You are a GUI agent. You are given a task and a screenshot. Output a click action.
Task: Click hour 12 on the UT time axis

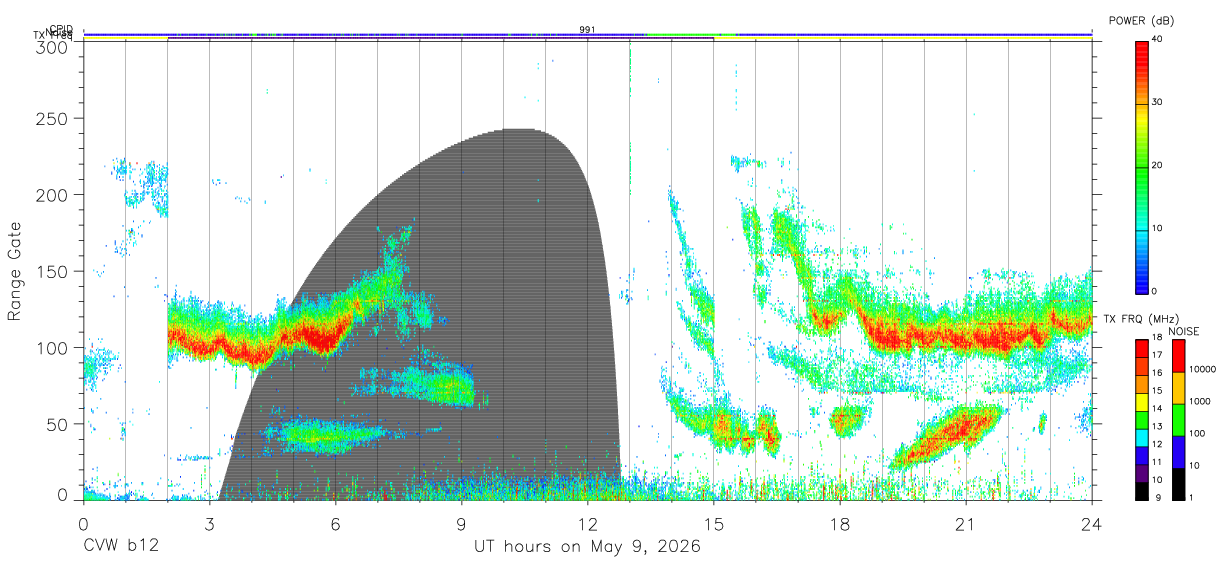(x=587, y=524)
